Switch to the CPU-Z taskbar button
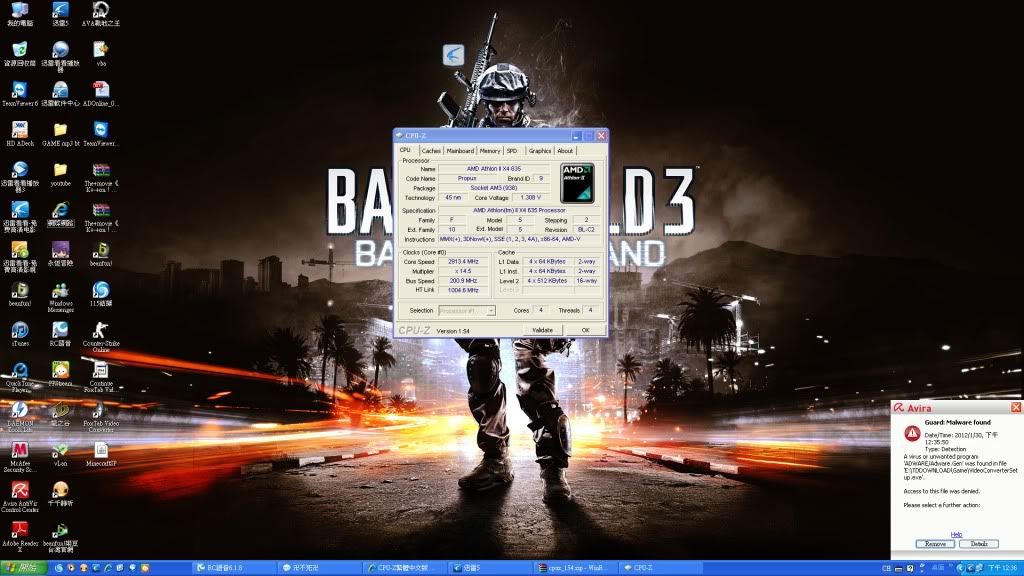Viewport: 1024px width, 576px height. point(660,568)
